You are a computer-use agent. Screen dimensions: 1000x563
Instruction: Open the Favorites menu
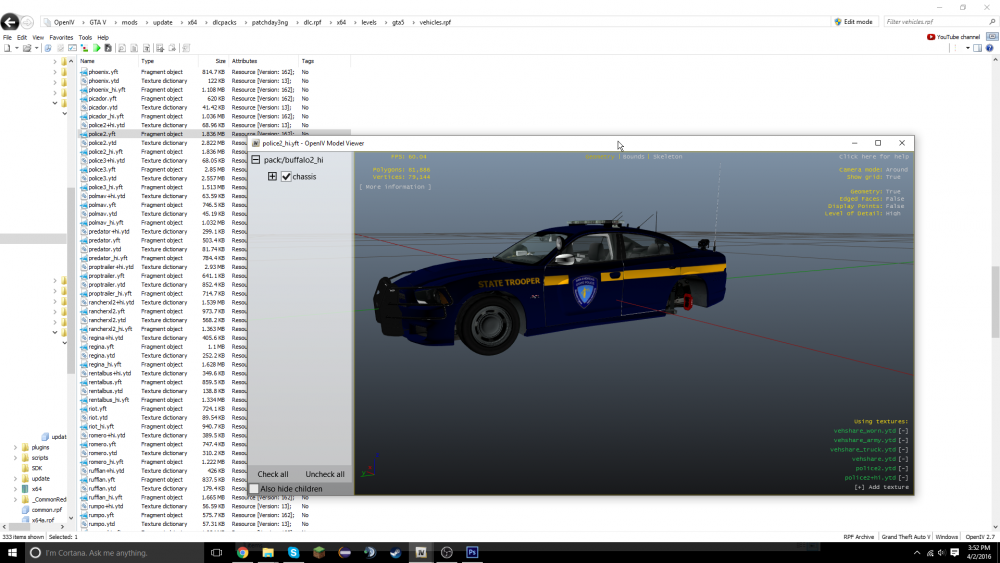(x=61, y=38)
